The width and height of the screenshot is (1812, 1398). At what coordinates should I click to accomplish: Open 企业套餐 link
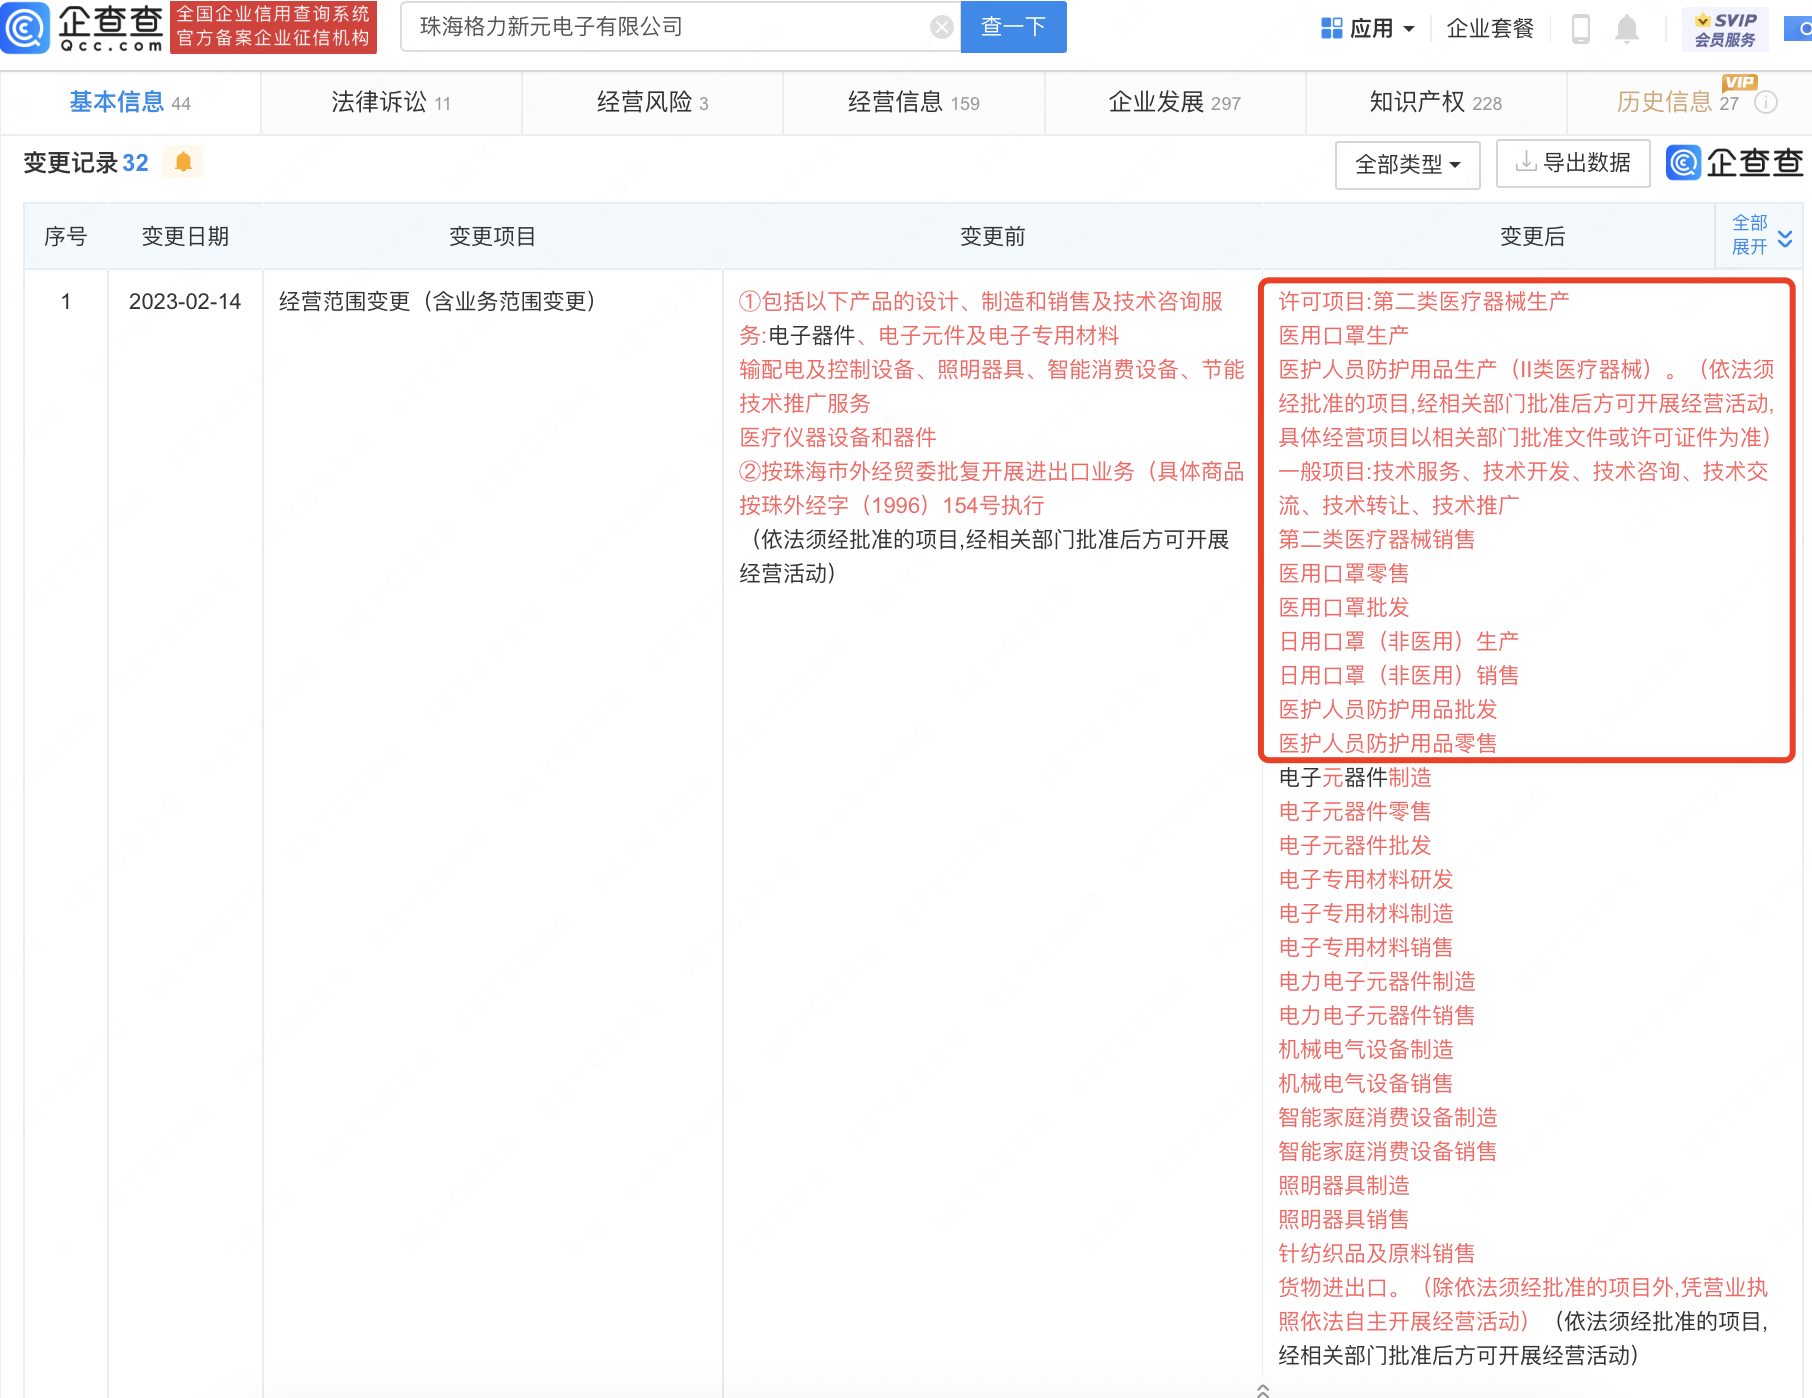click(1490, 28)
